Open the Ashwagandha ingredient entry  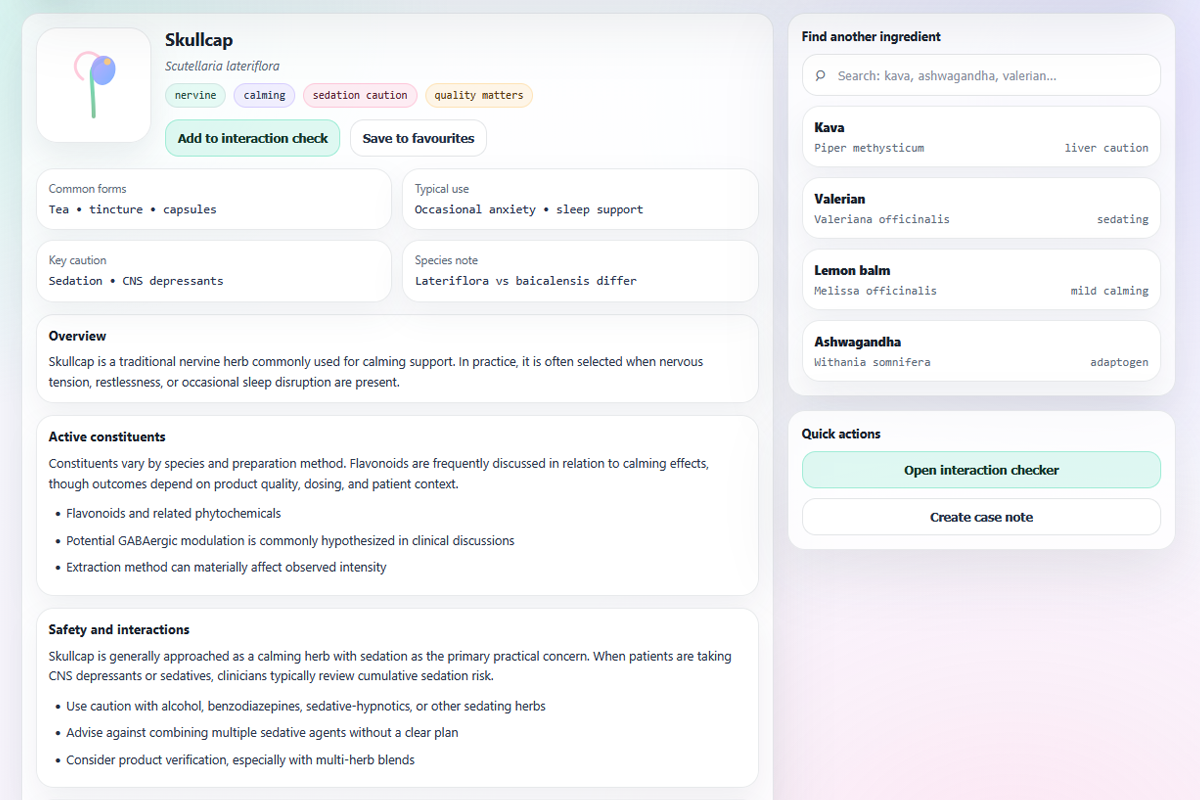(981, 351)
